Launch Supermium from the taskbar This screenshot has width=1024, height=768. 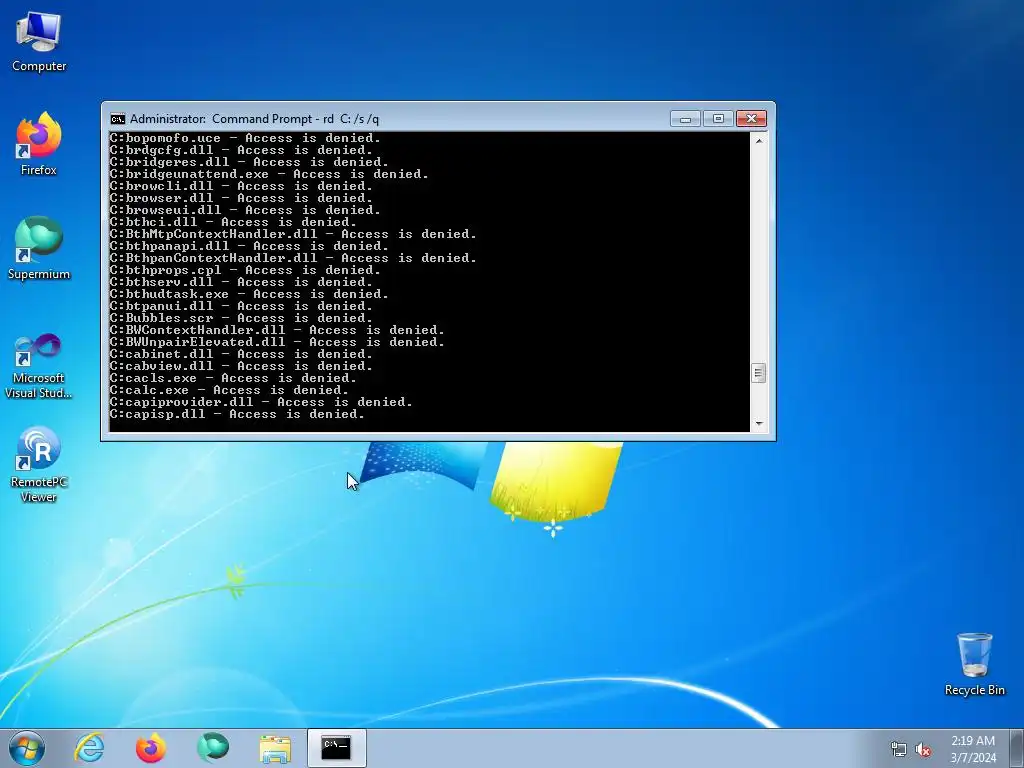click(x=213, y=748)
